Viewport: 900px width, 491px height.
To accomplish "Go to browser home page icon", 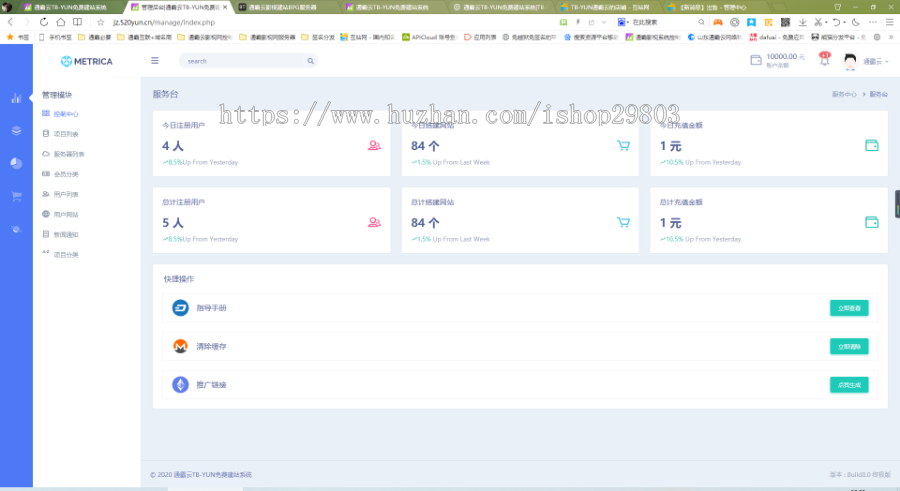I will (60, 22).
